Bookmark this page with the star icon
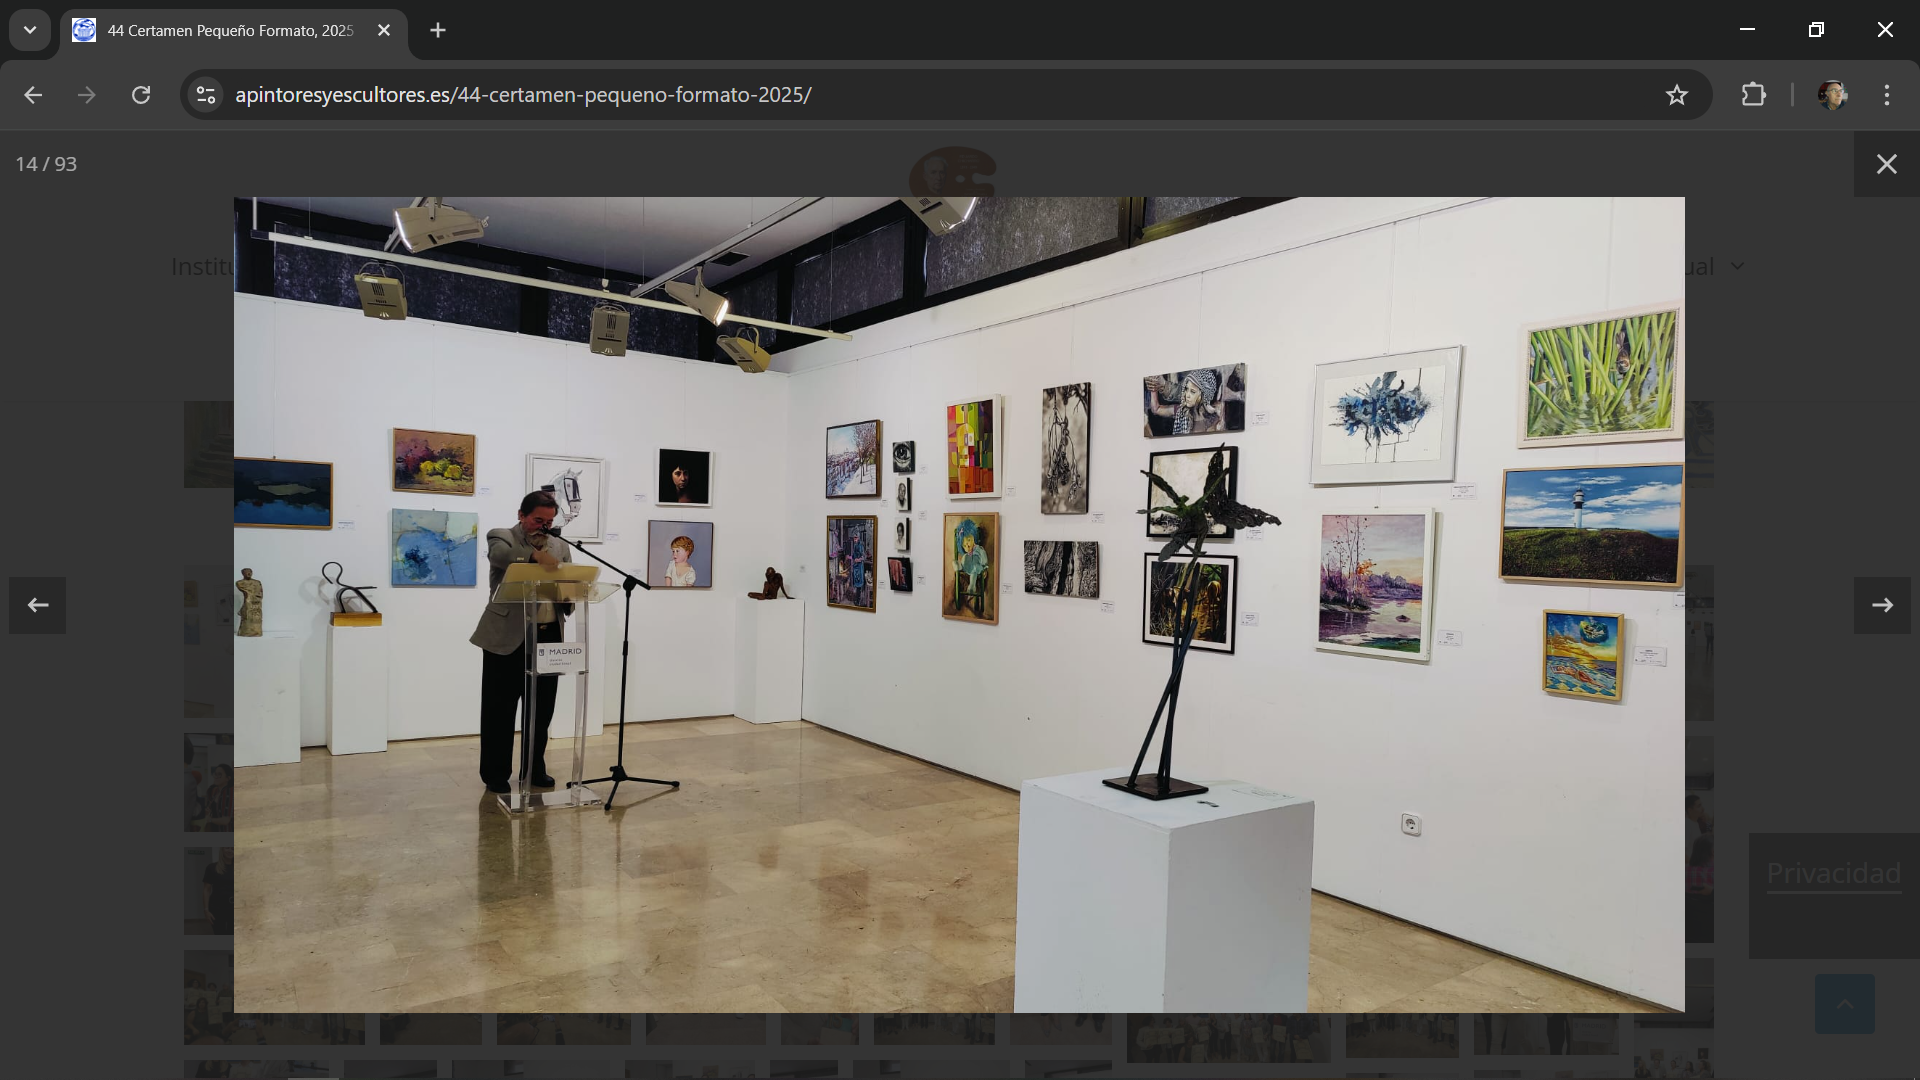This screenshot has width=1920, height=1080. tap(1677, 95)
